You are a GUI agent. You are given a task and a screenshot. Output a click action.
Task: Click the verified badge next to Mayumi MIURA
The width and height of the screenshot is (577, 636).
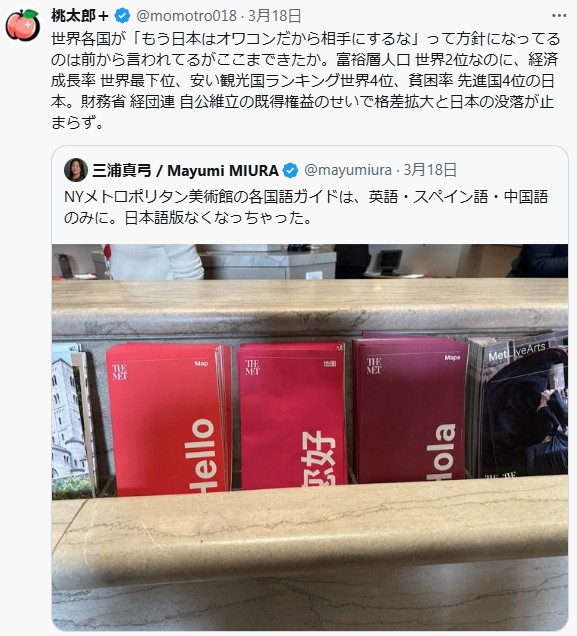coord(290,170)
